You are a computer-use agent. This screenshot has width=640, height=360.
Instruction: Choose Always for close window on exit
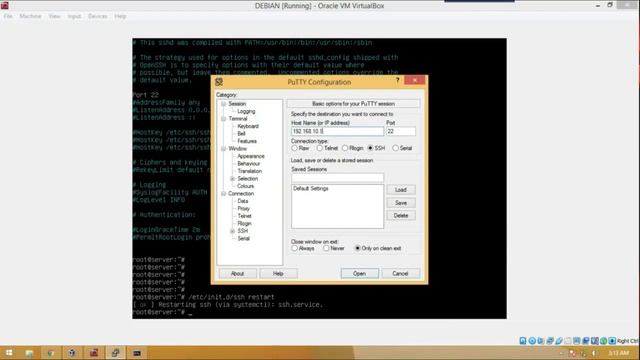(x=294, y=248)
